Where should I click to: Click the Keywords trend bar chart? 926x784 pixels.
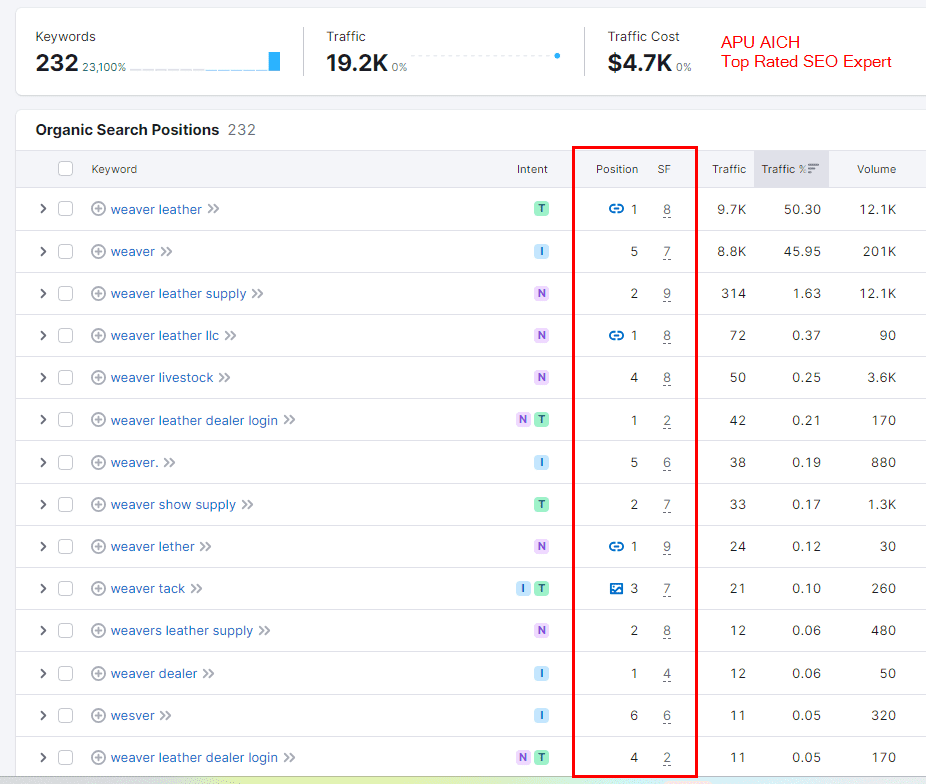(x=205, y=63)
